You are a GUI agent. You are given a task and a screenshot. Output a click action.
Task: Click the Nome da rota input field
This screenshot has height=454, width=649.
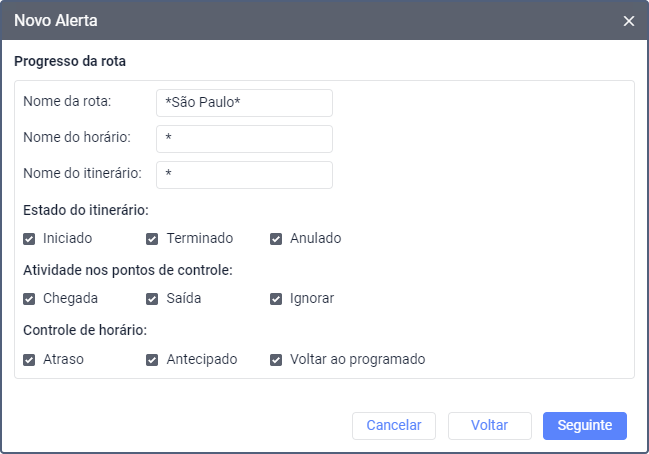tap(244, 103)
